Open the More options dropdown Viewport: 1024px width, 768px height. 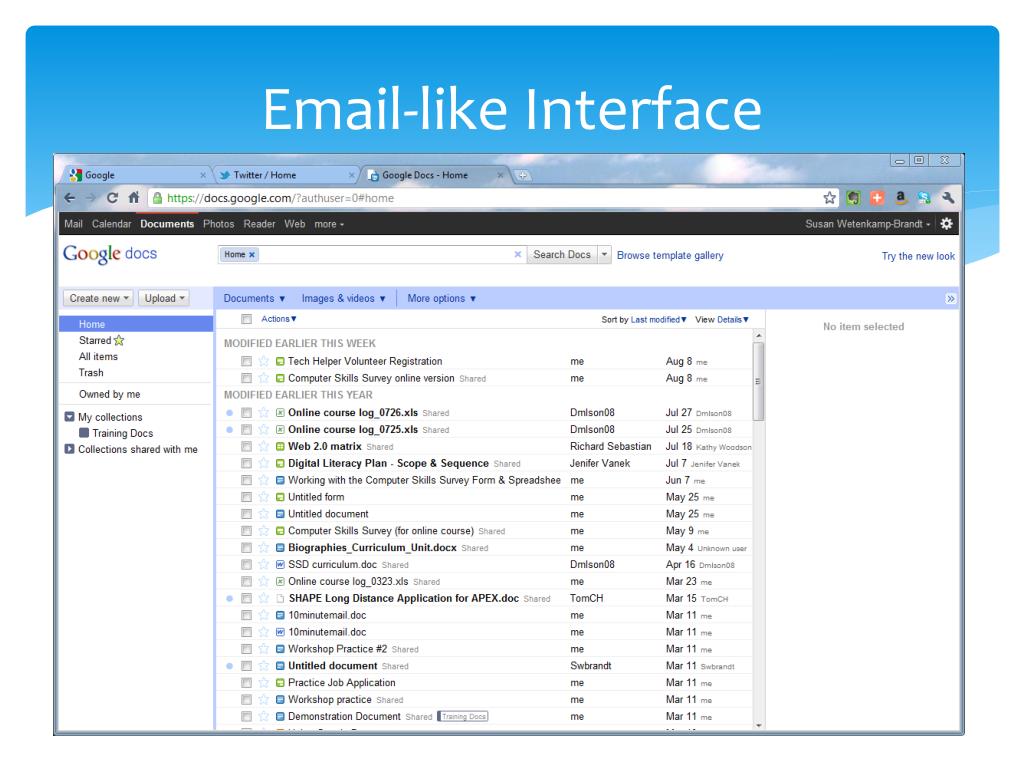point(441,298)
